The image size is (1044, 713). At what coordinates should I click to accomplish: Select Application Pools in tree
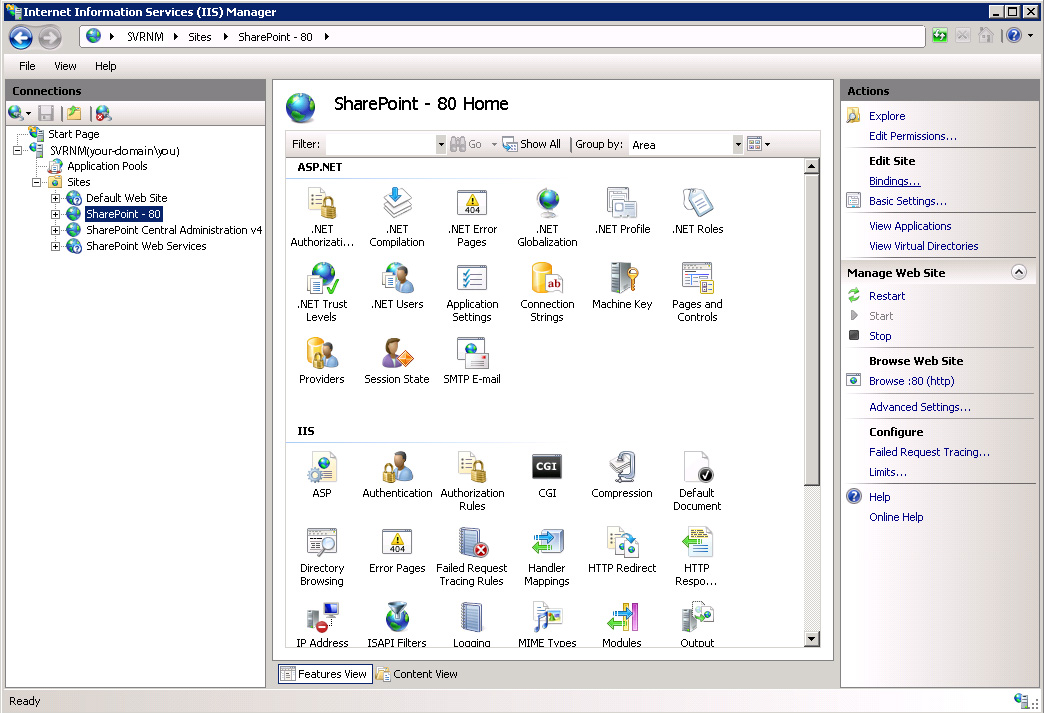tap(107, 166)
